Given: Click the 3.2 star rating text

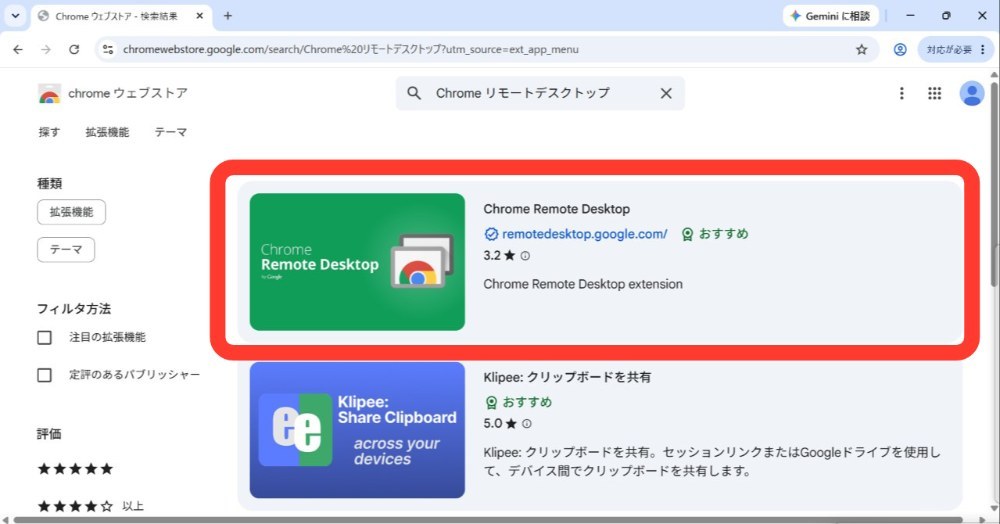Looking at the screenshot, I should pyautogui.click(x=499, y=256).
